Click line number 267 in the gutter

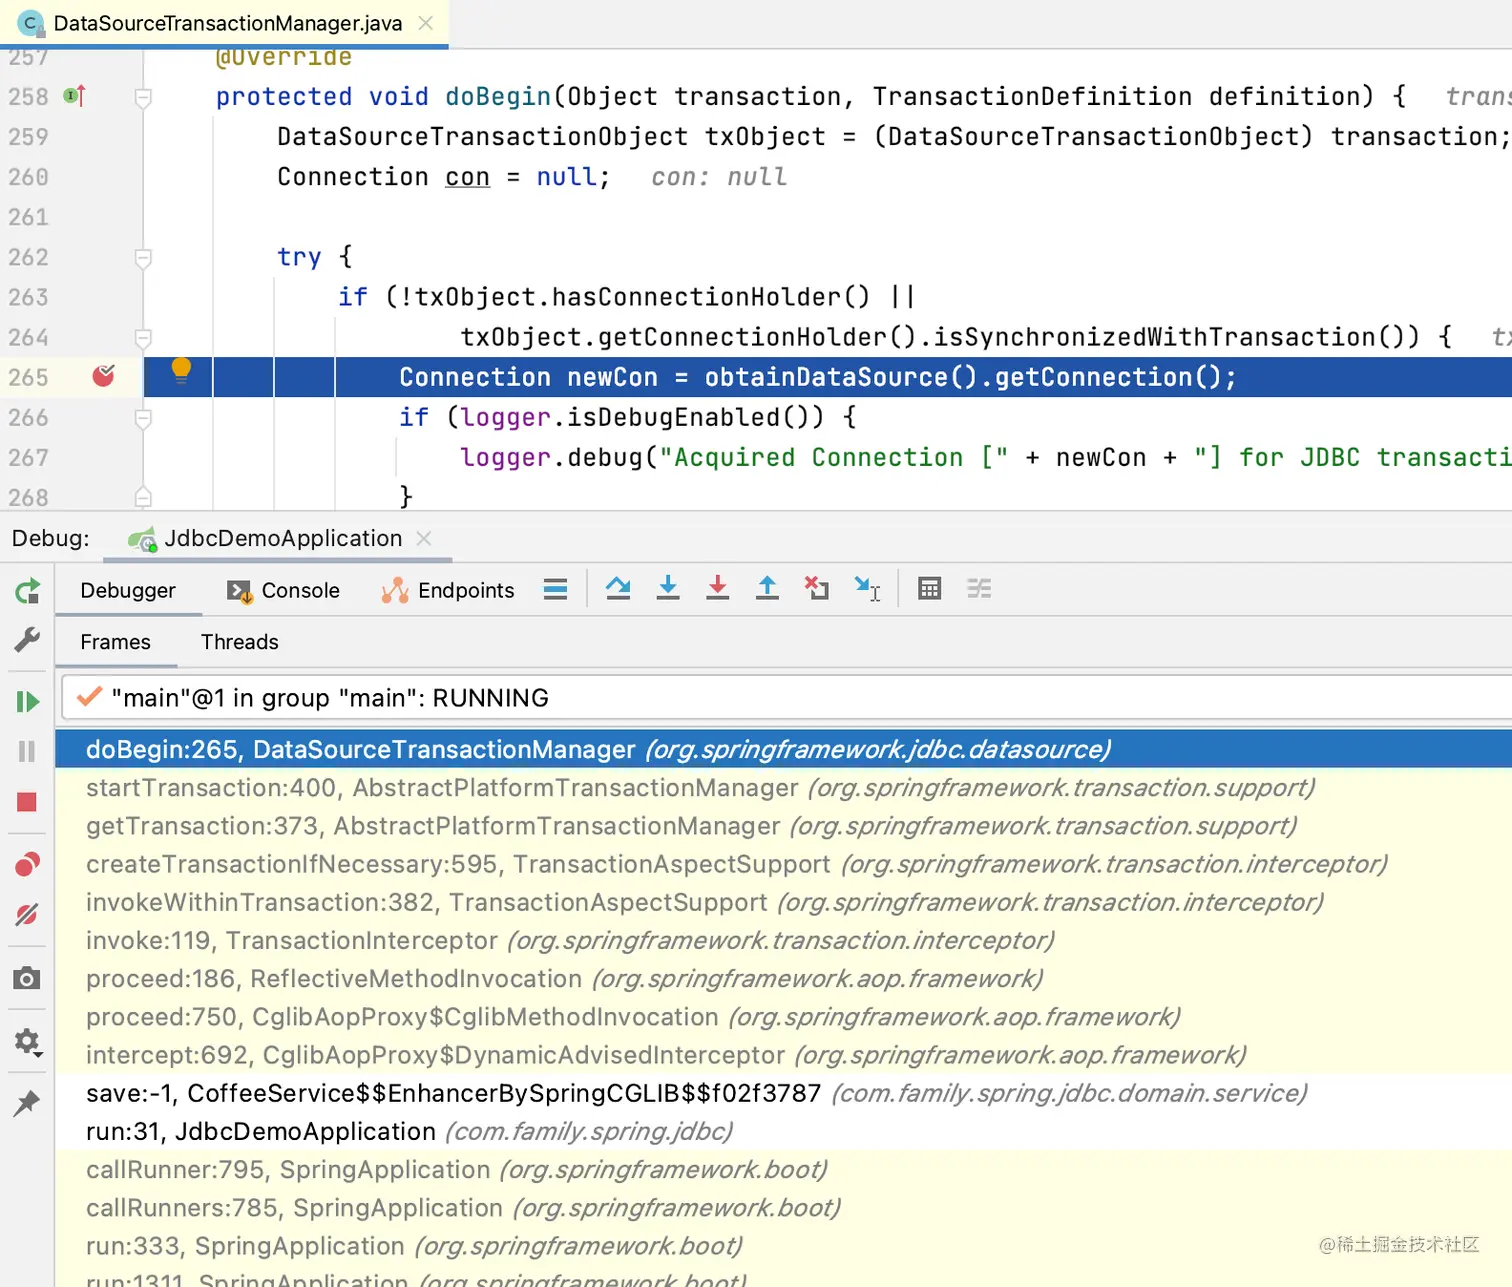(x=28, y=457)
